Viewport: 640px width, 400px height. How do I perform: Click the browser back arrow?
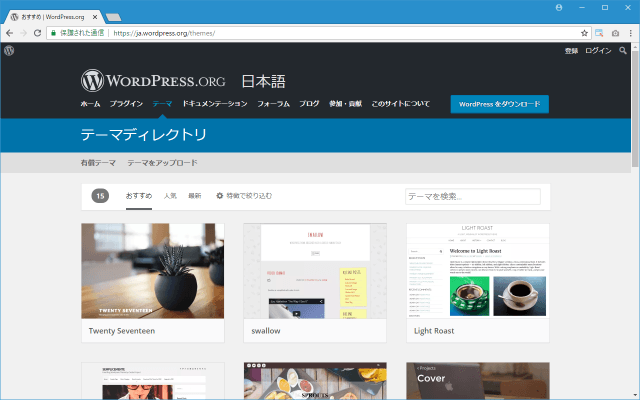tap(10, 33)
